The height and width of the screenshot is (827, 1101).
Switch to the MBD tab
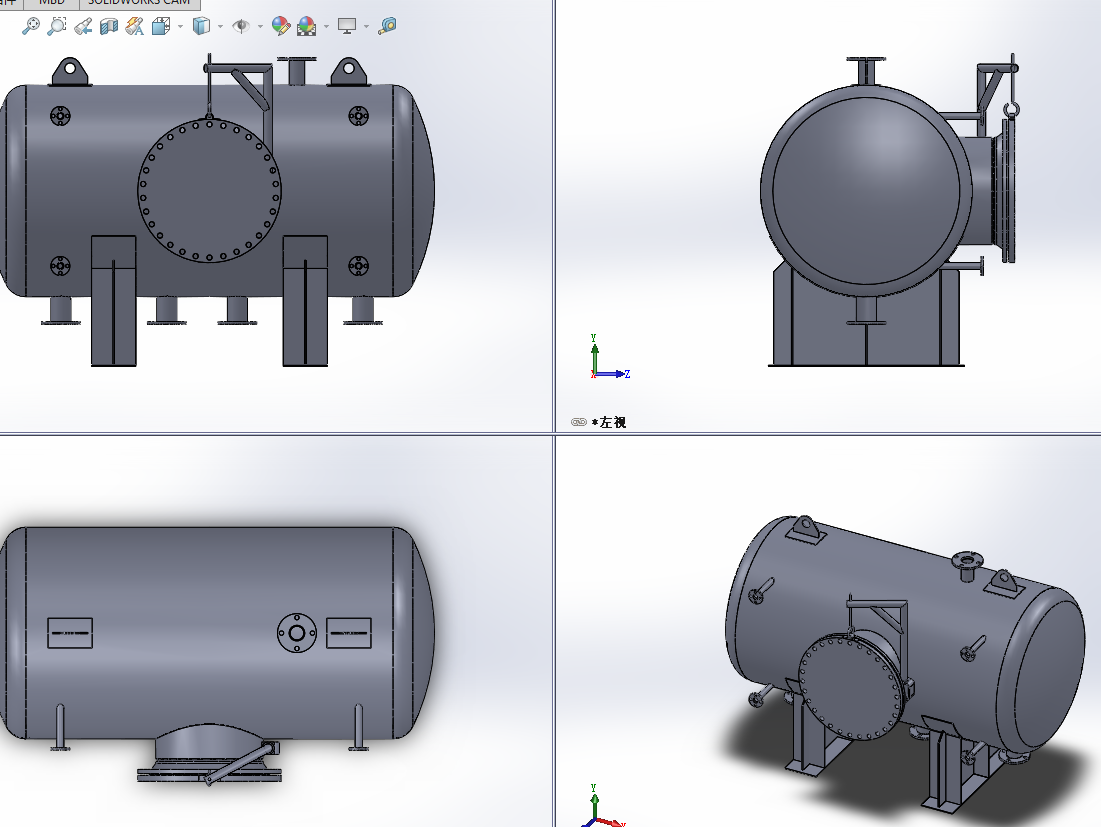click(51, 4)
